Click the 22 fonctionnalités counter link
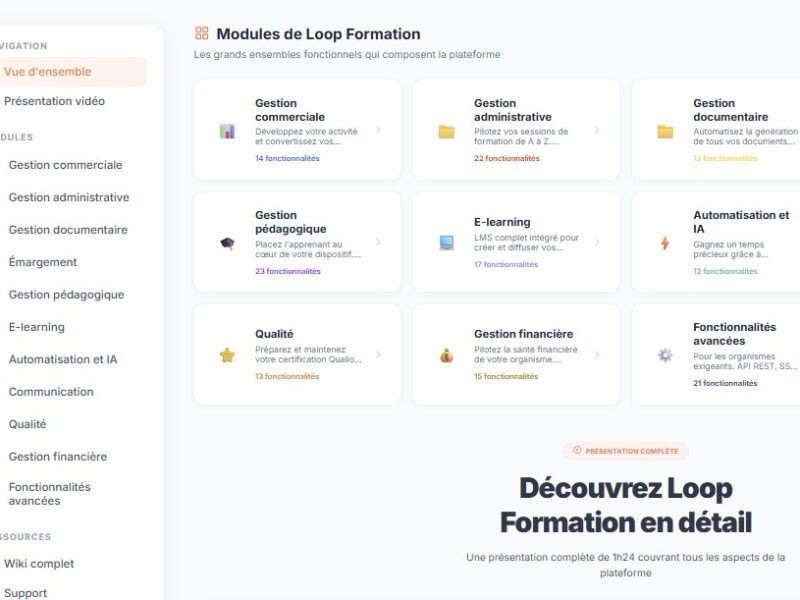The image size is (800, 600). coord(506,157)
